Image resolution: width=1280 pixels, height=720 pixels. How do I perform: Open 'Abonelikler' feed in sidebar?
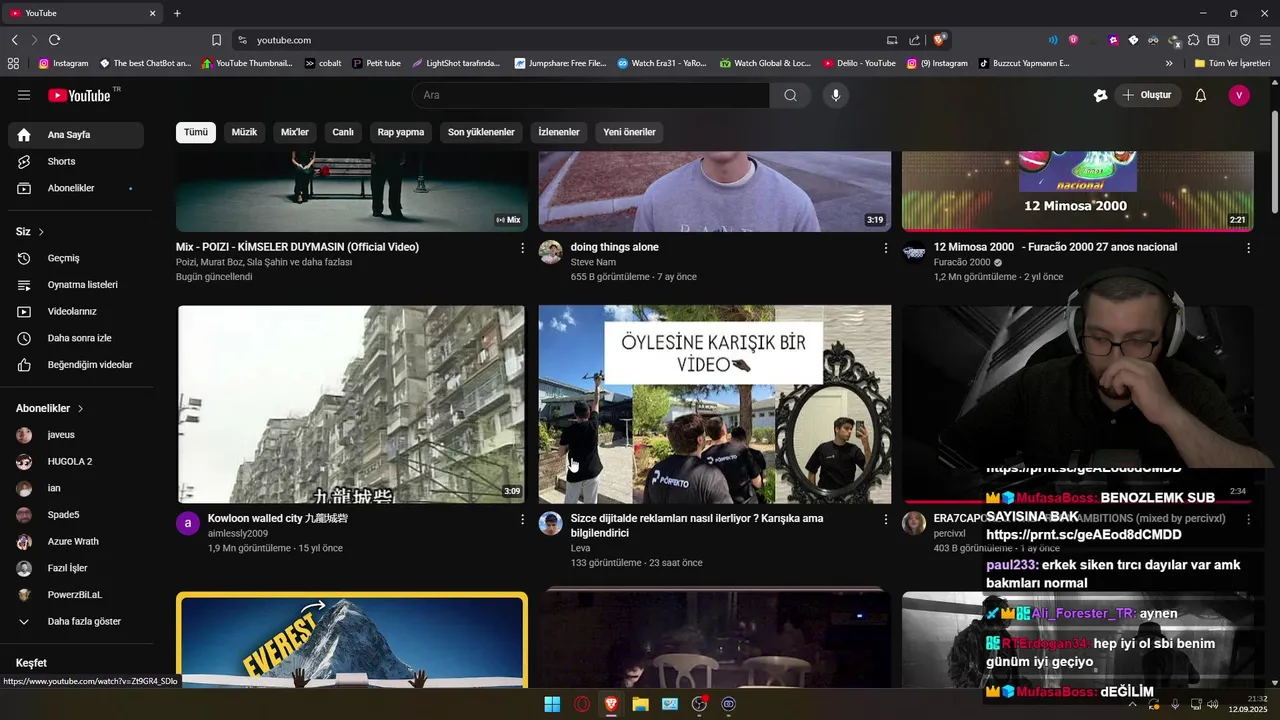click(76, 188)
